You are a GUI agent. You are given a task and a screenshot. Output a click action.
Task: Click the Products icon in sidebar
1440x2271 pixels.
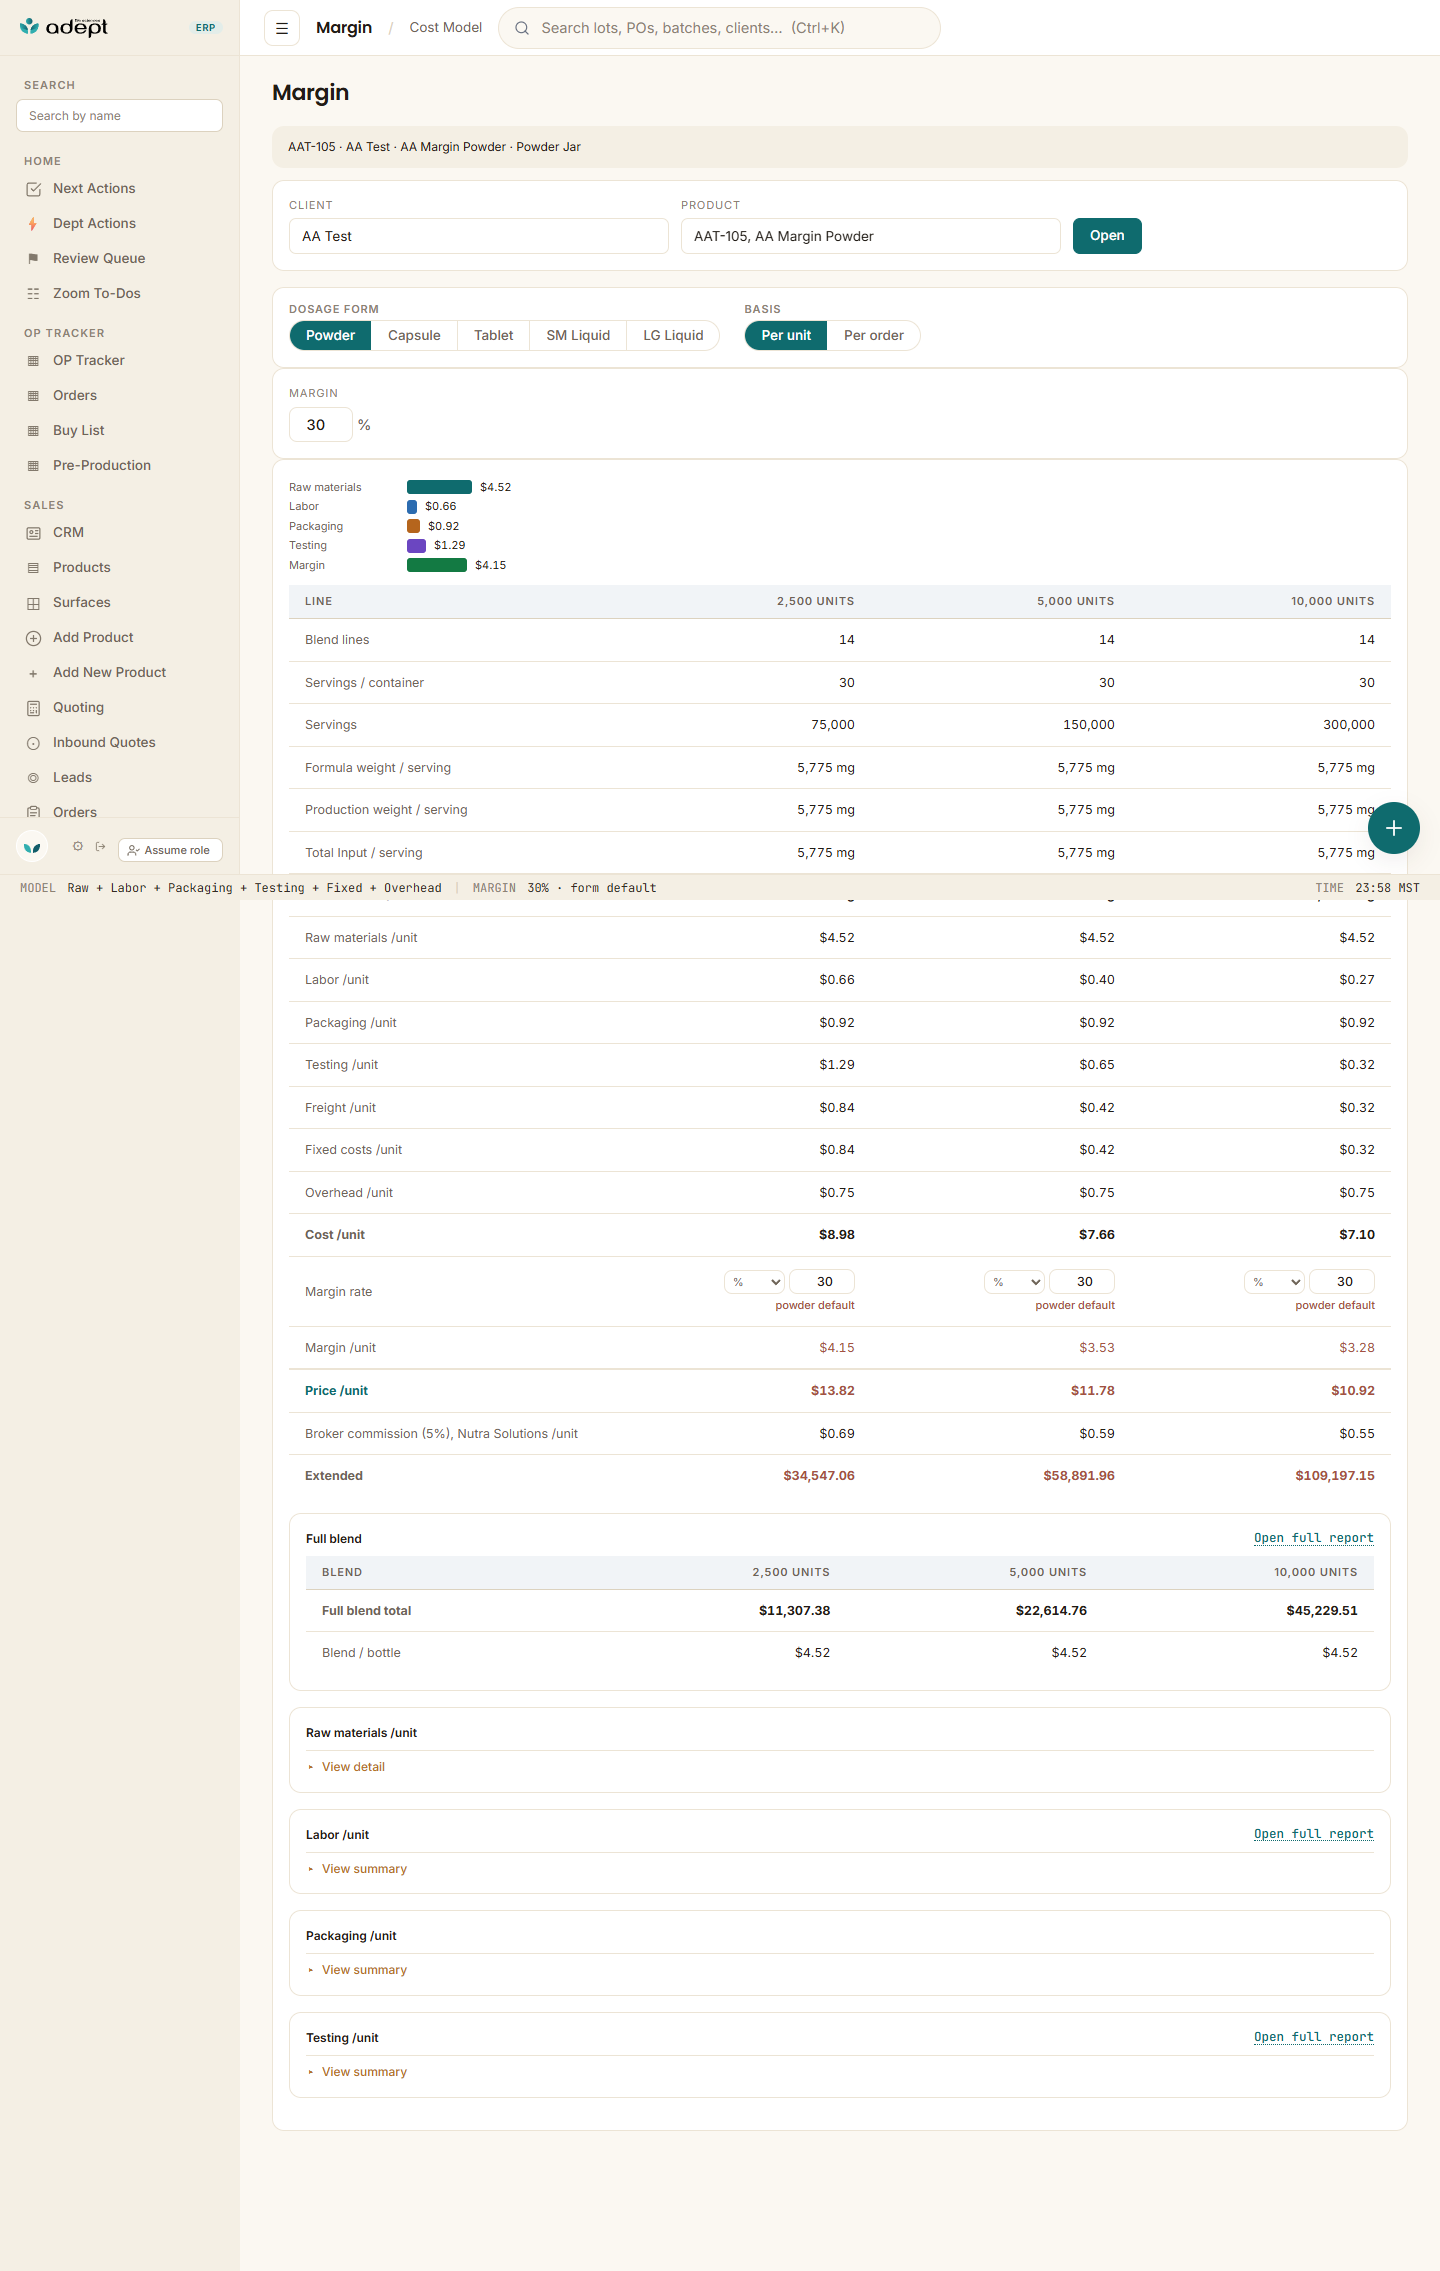pos(33,568)
